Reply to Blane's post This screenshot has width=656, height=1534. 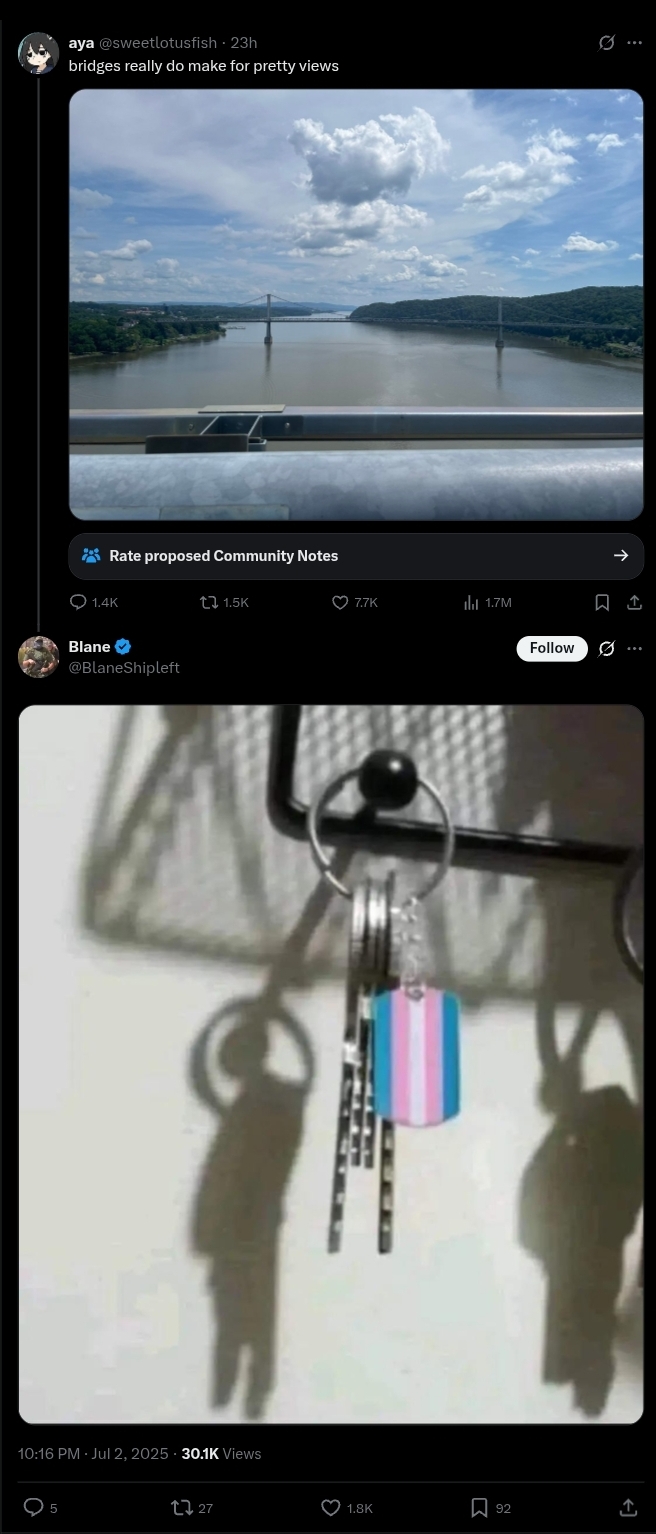[33, 1508]
